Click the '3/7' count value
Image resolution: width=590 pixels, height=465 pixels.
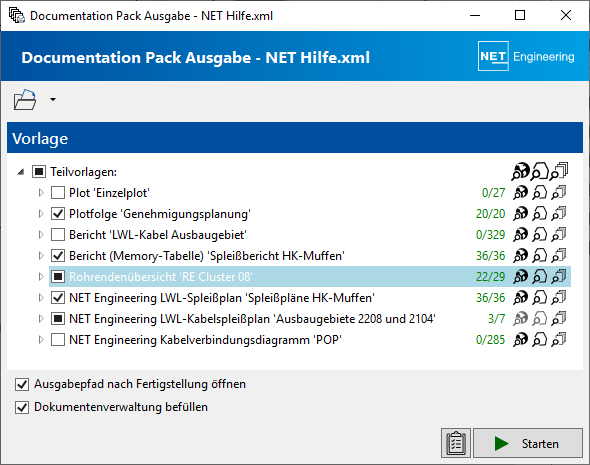click(x=497, y=319)
